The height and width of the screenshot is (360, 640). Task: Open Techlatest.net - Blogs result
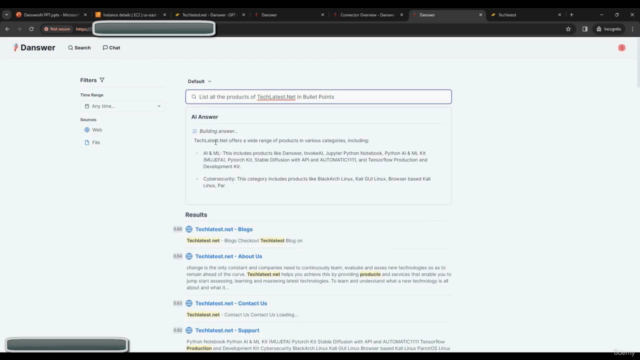tap(224, 229)
